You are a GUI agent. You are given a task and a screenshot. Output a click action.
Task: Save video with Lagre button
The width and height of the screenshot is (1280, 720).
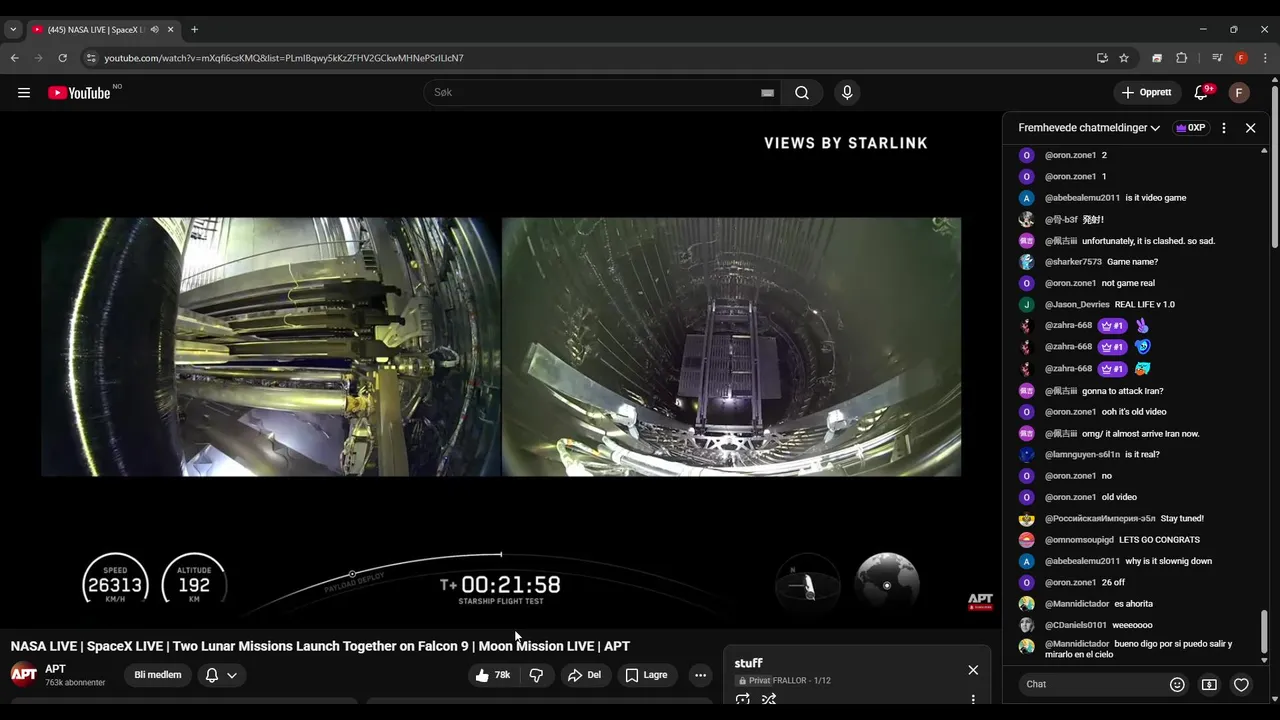coord(646,675)
